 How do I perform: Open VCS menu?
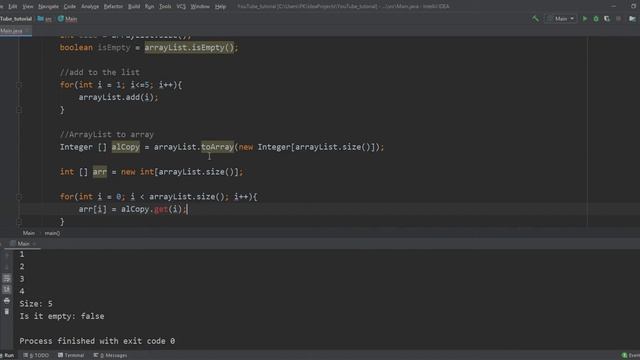pos(181,7)
